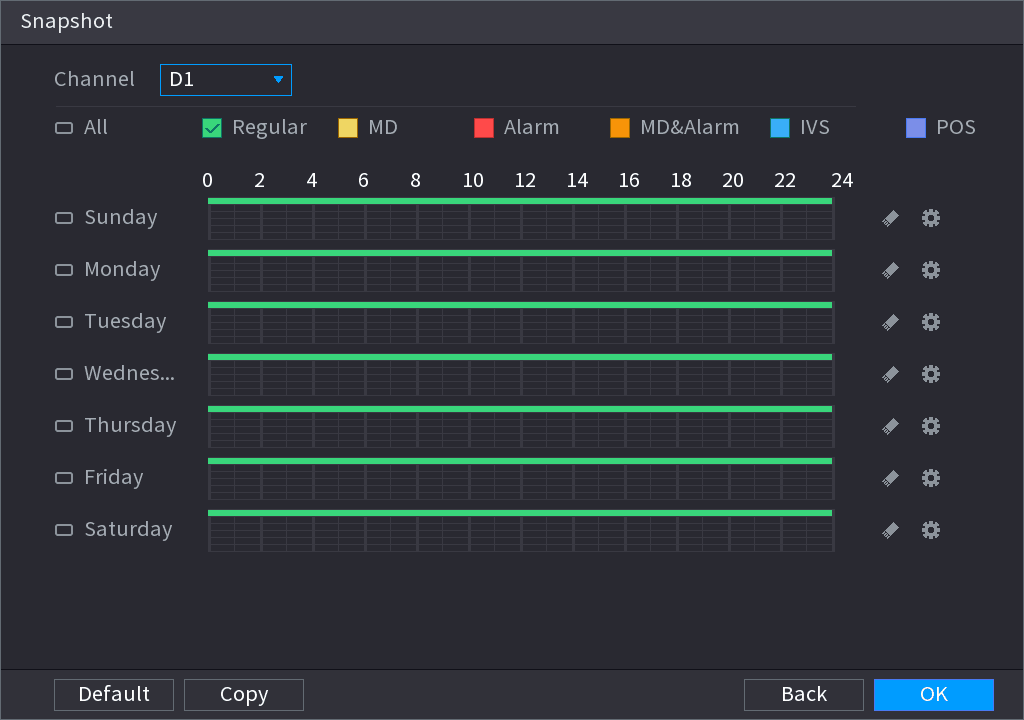Confirm with the OK button
The image size is (1024, 720).
(x=934, y=695)
